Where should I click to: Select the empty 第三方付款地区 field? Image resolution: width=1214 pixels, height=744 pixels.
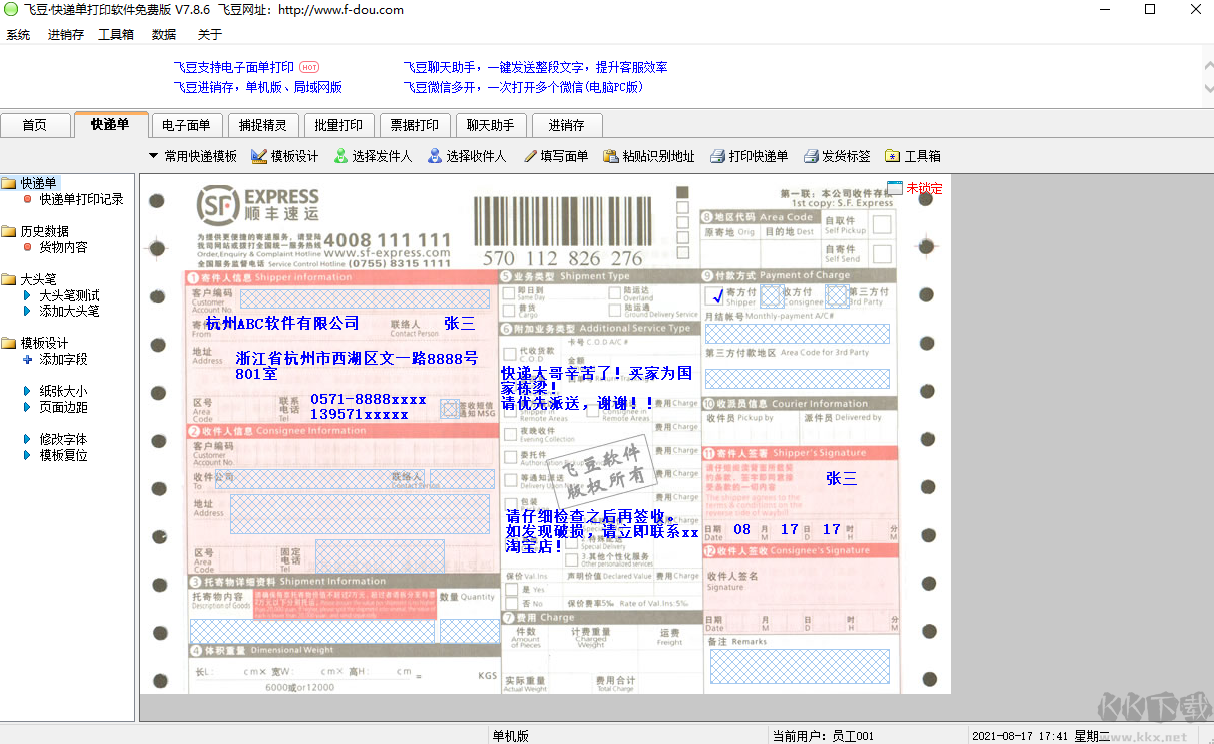pos(797,379)
